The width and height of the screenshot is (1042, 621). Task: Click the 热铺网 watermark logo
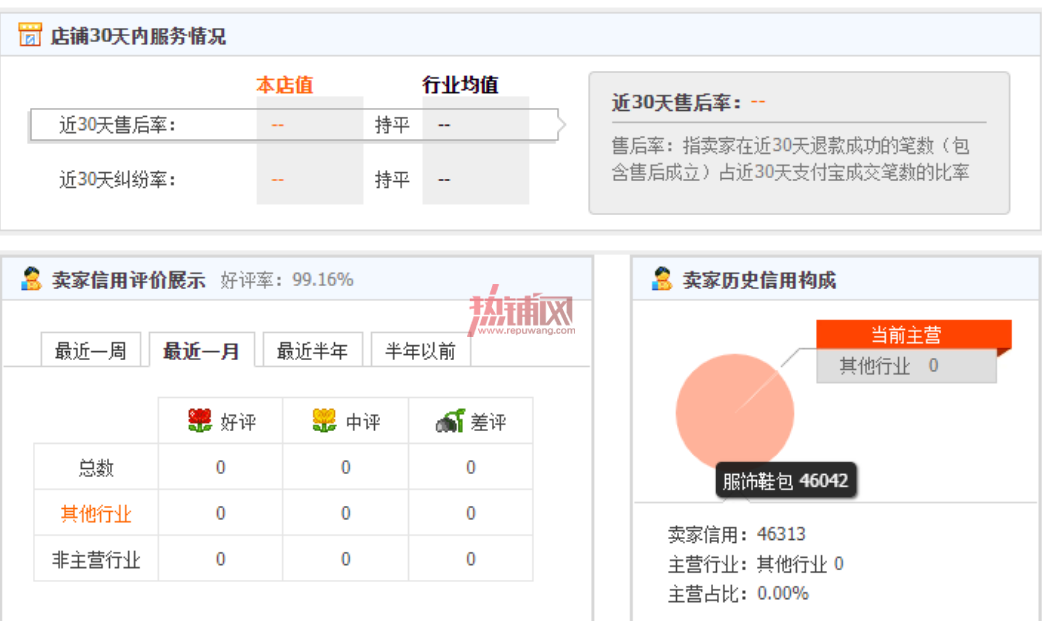[522, 310]
